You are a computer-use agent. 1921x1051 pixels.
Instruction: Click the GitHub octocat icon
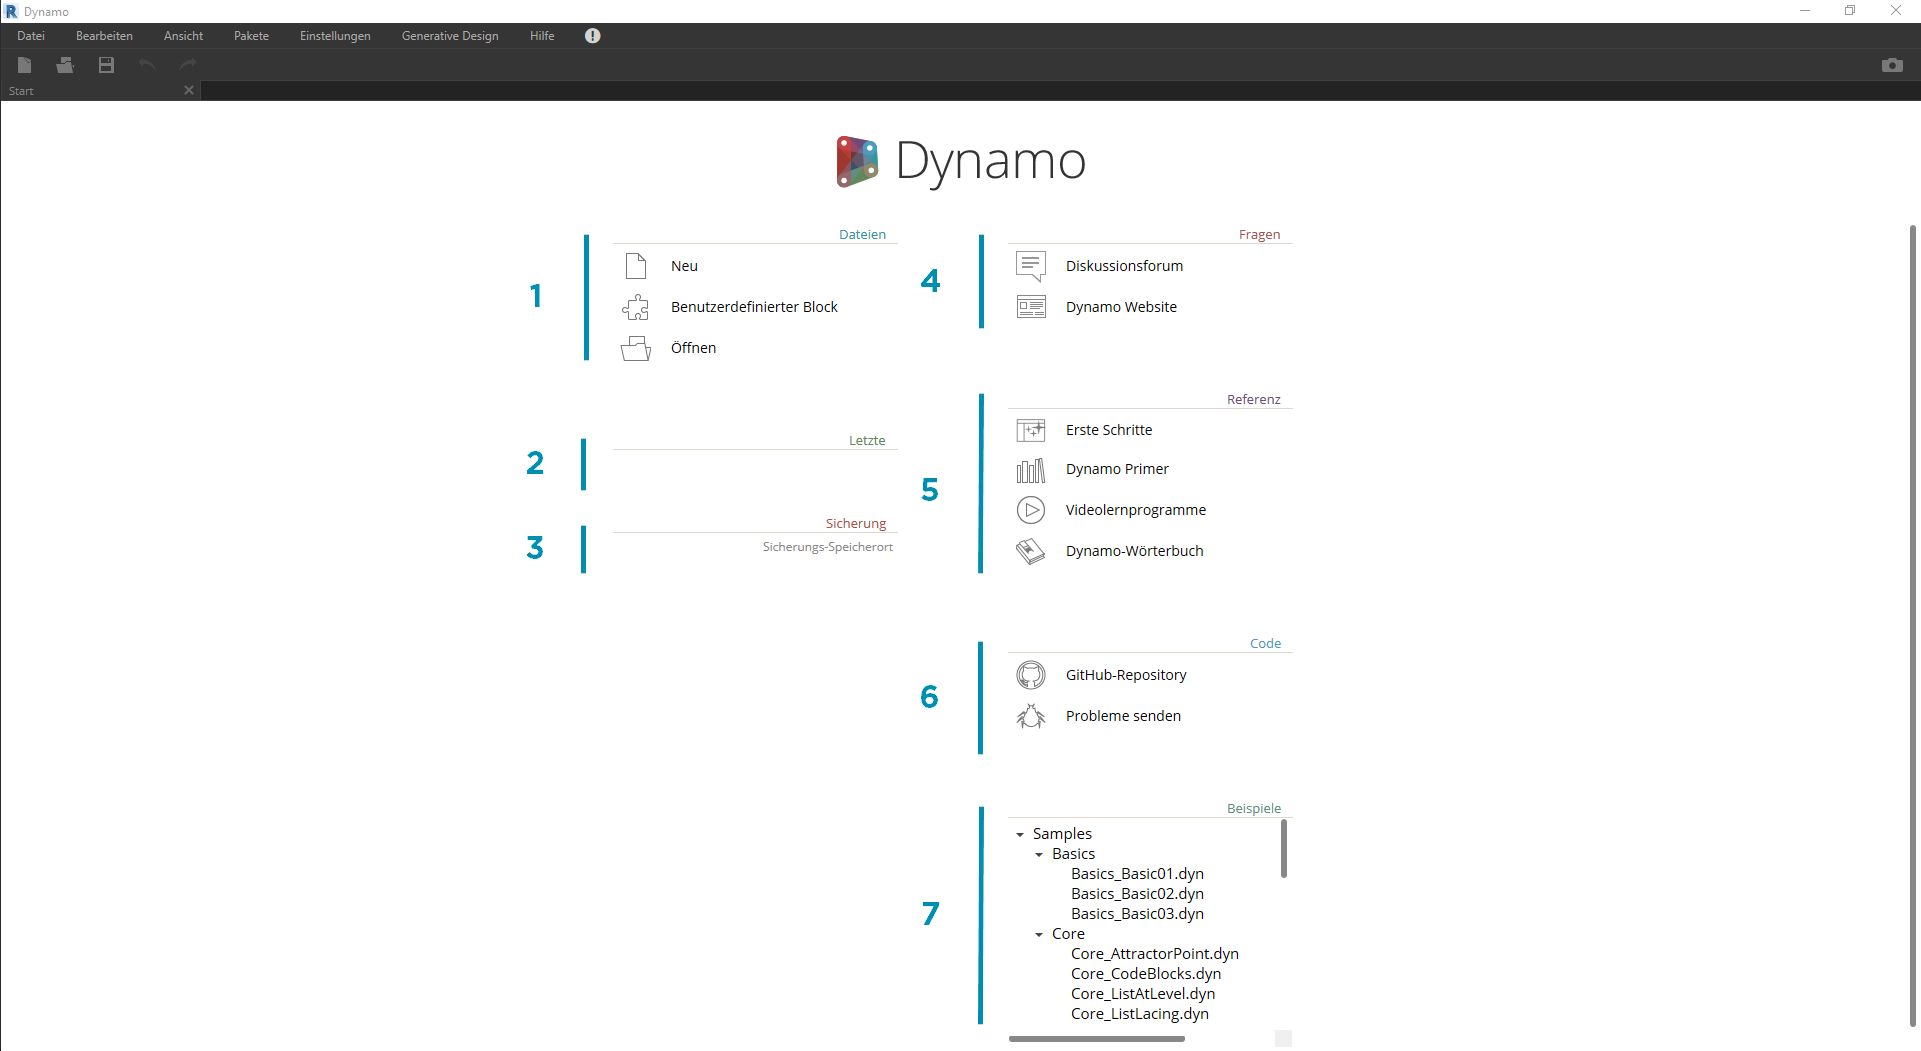pyautogui.click(x=1031, y=675)
